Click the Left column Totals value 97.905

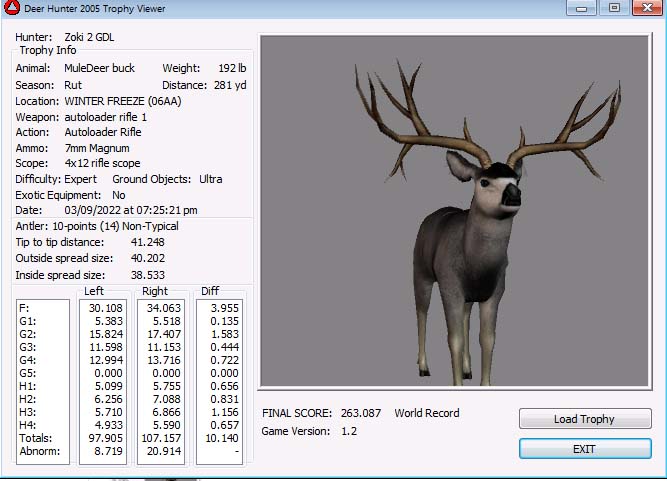(103, 438)
